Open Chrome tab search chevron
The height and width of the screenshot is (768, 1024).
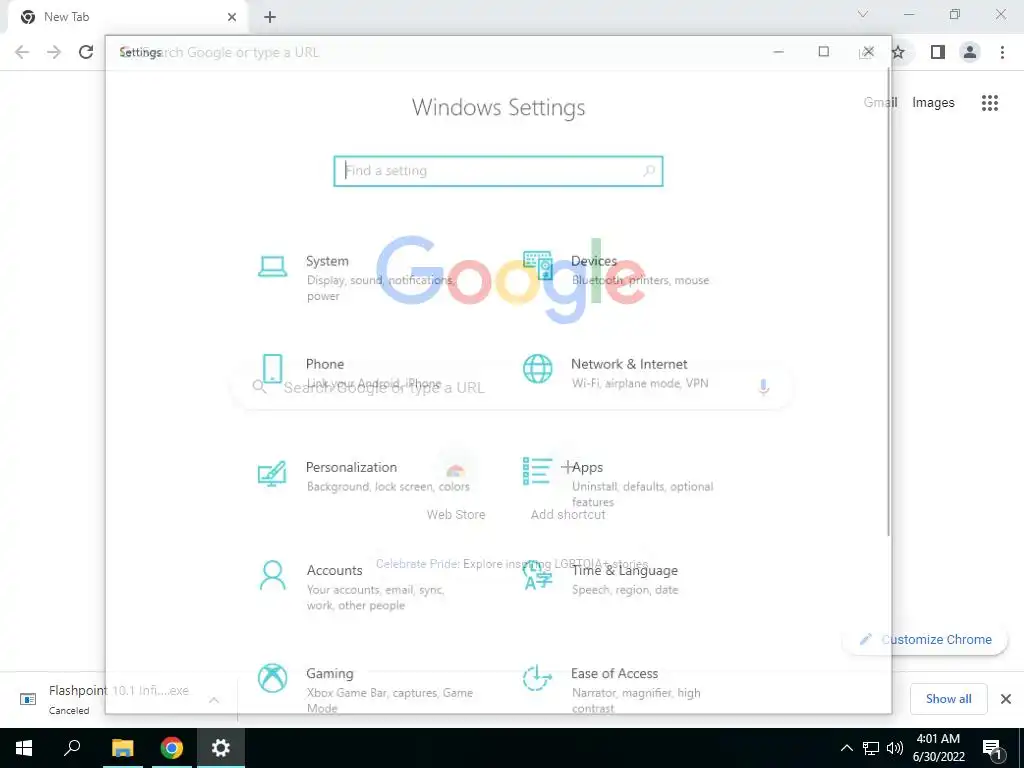pos(863,14)
